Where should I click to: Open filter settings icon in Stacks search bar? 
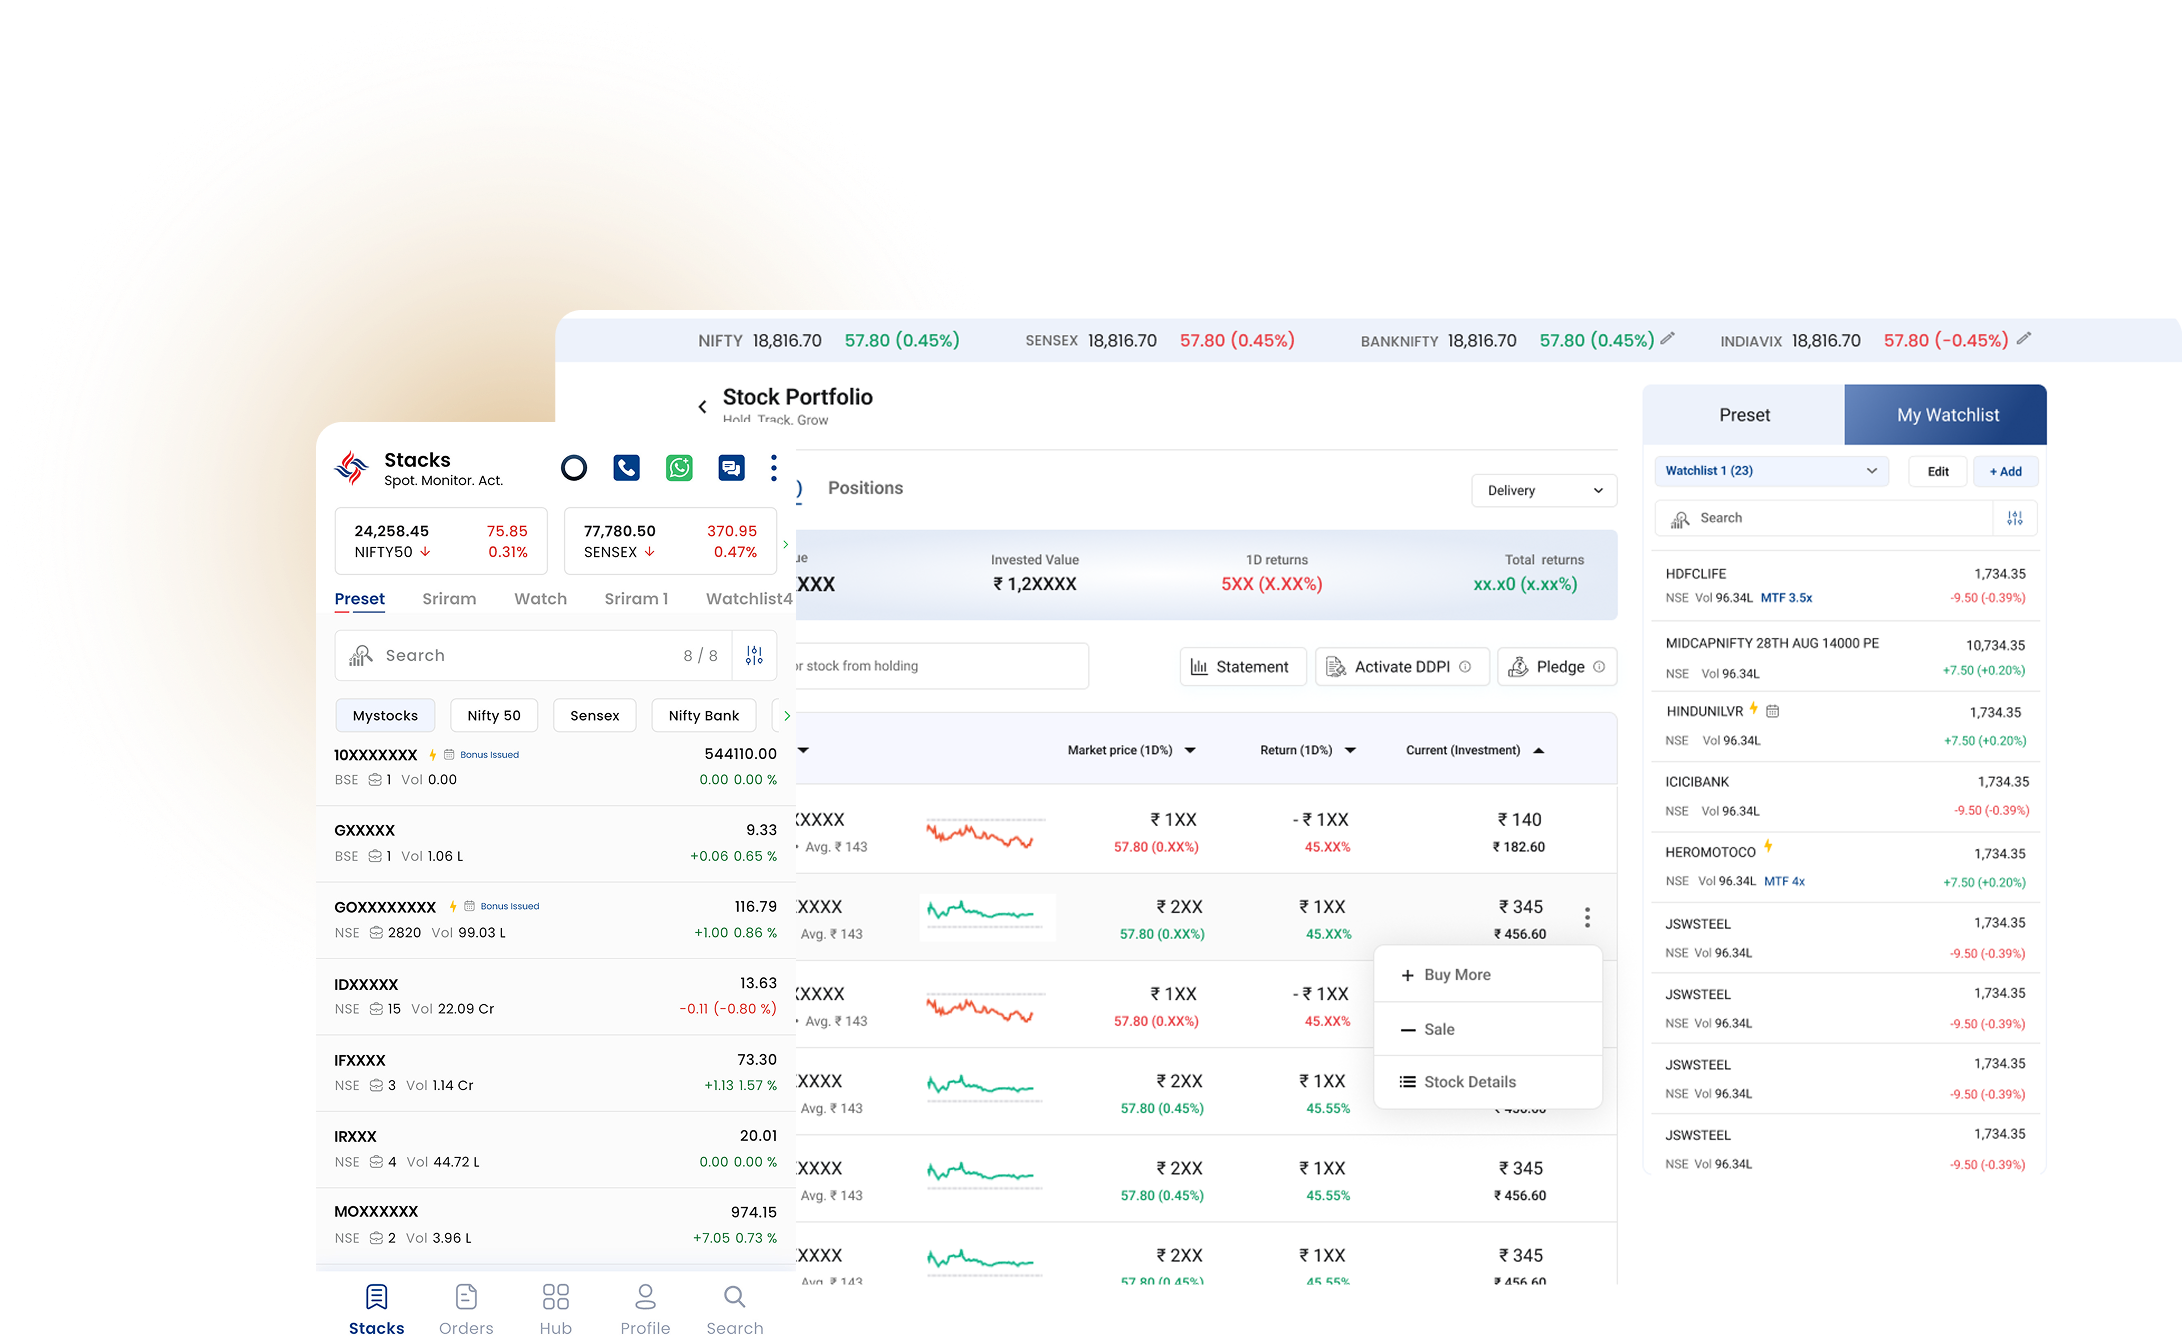[x=754, y=656]
